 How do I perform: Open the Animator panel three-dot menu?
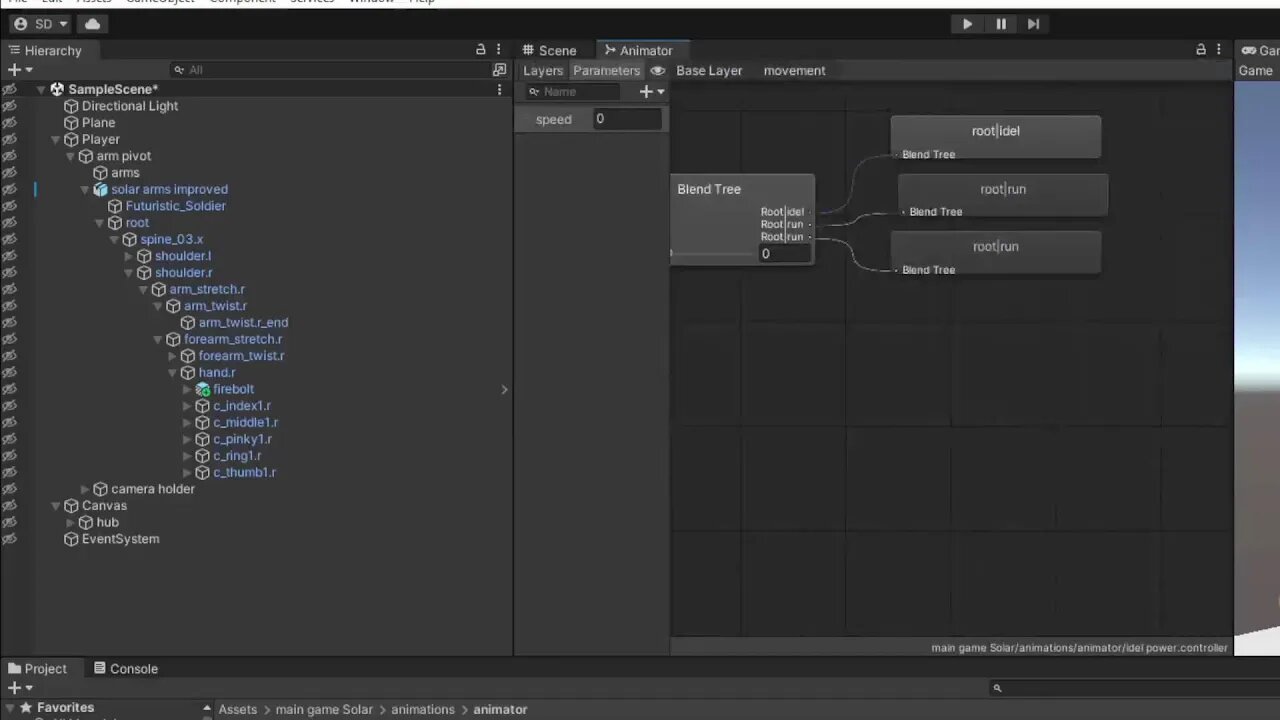coord(1219,50)
